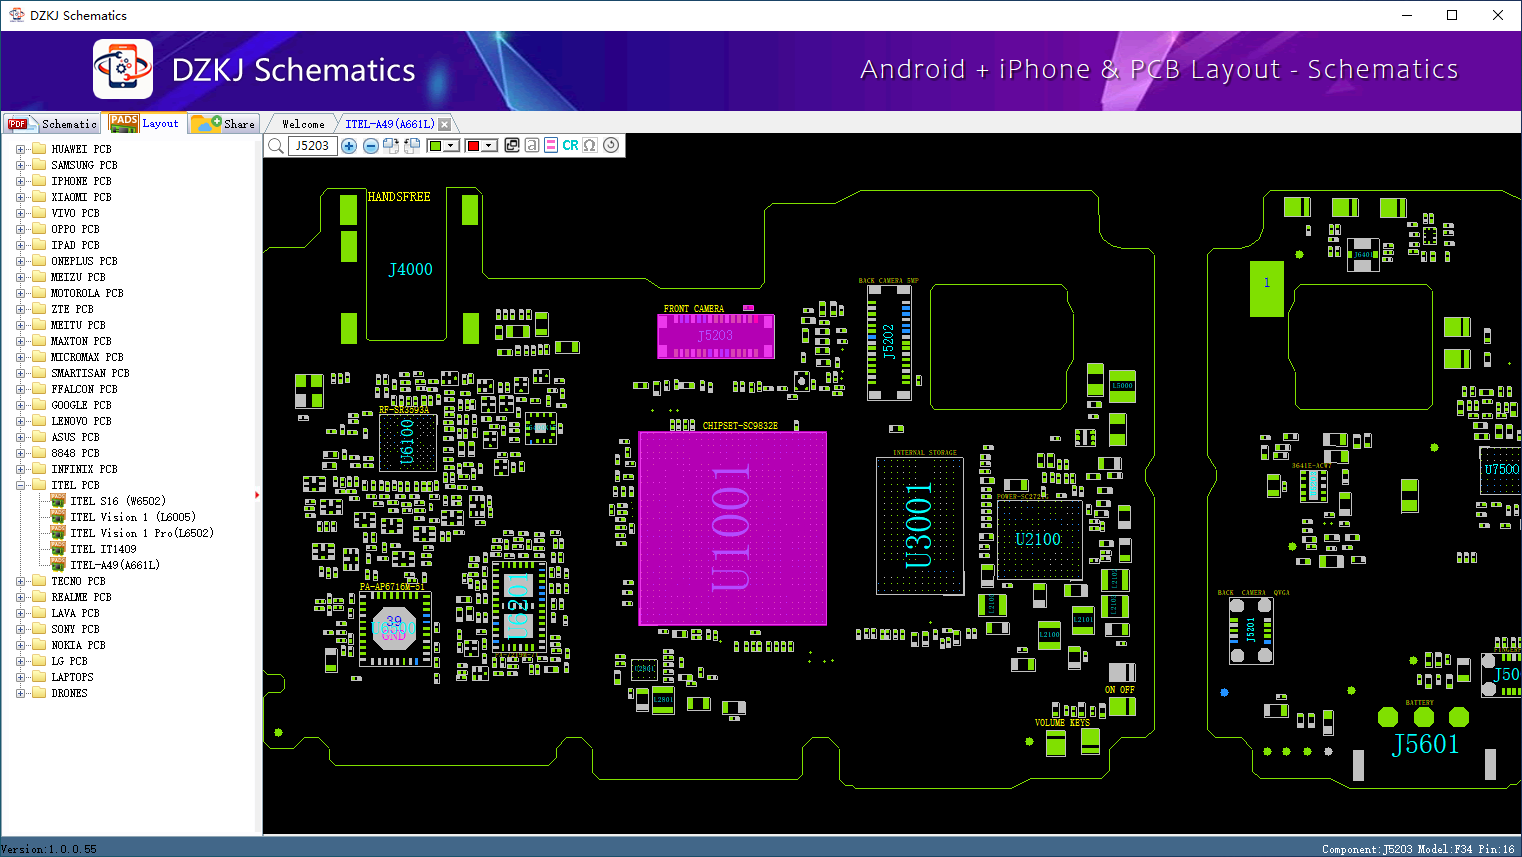
Task: Switch to the Welcome document tab
Action: pos(303,124)
